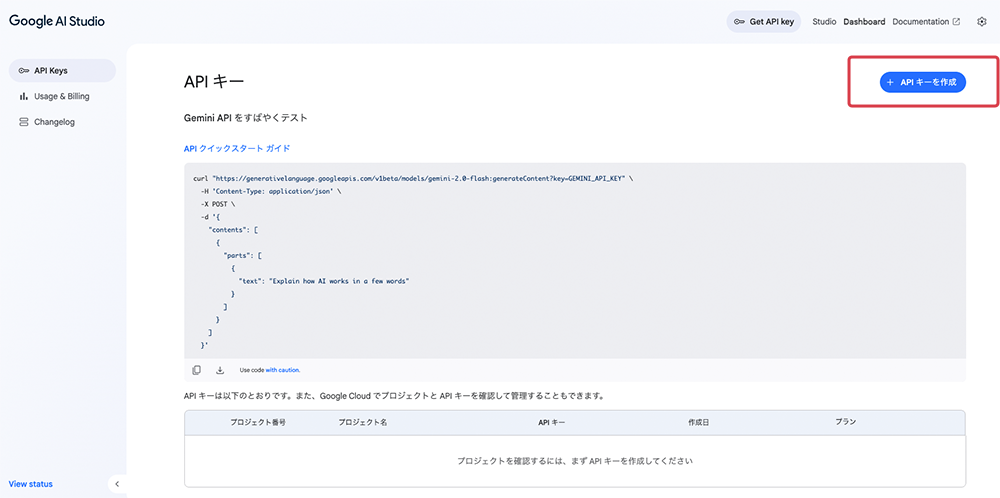Switch to the Dashboard tab
The height and width of the screenshot is (498, 1000).
click(x=864, y=22)
